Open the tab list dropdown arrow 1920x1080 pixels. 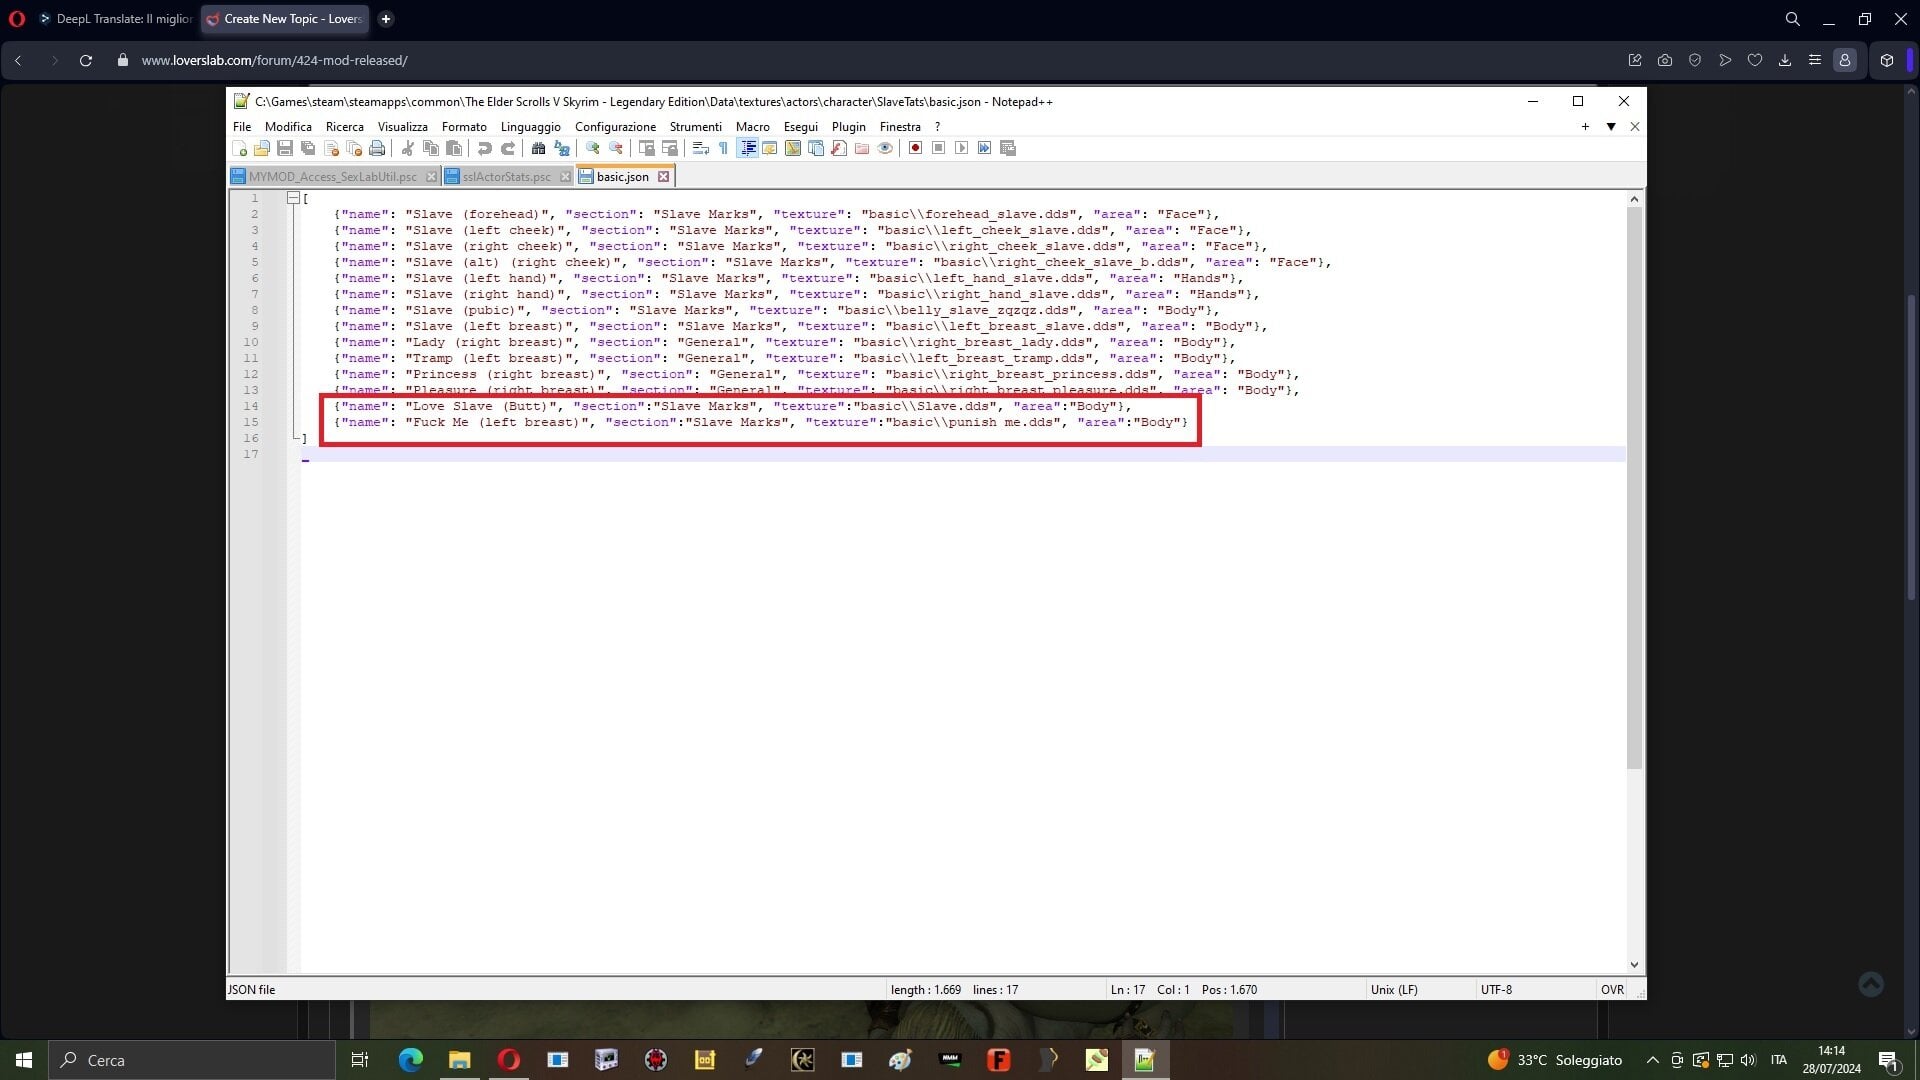[1611, 127]
